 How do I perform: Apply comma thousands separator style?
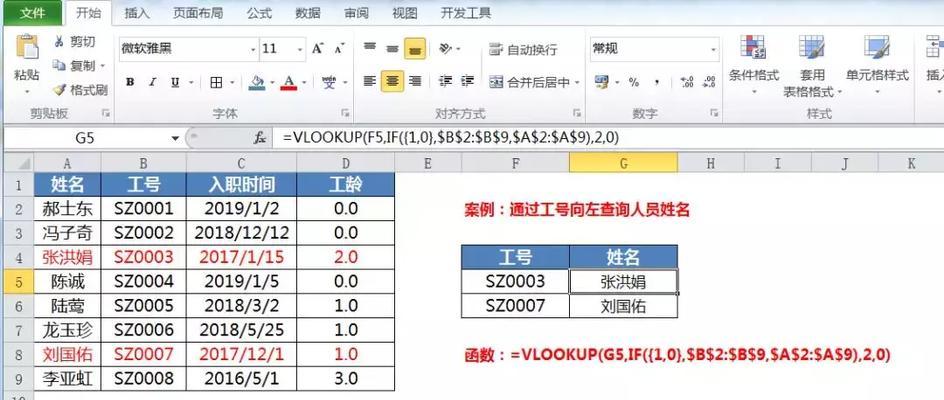[x=657, y=82]
